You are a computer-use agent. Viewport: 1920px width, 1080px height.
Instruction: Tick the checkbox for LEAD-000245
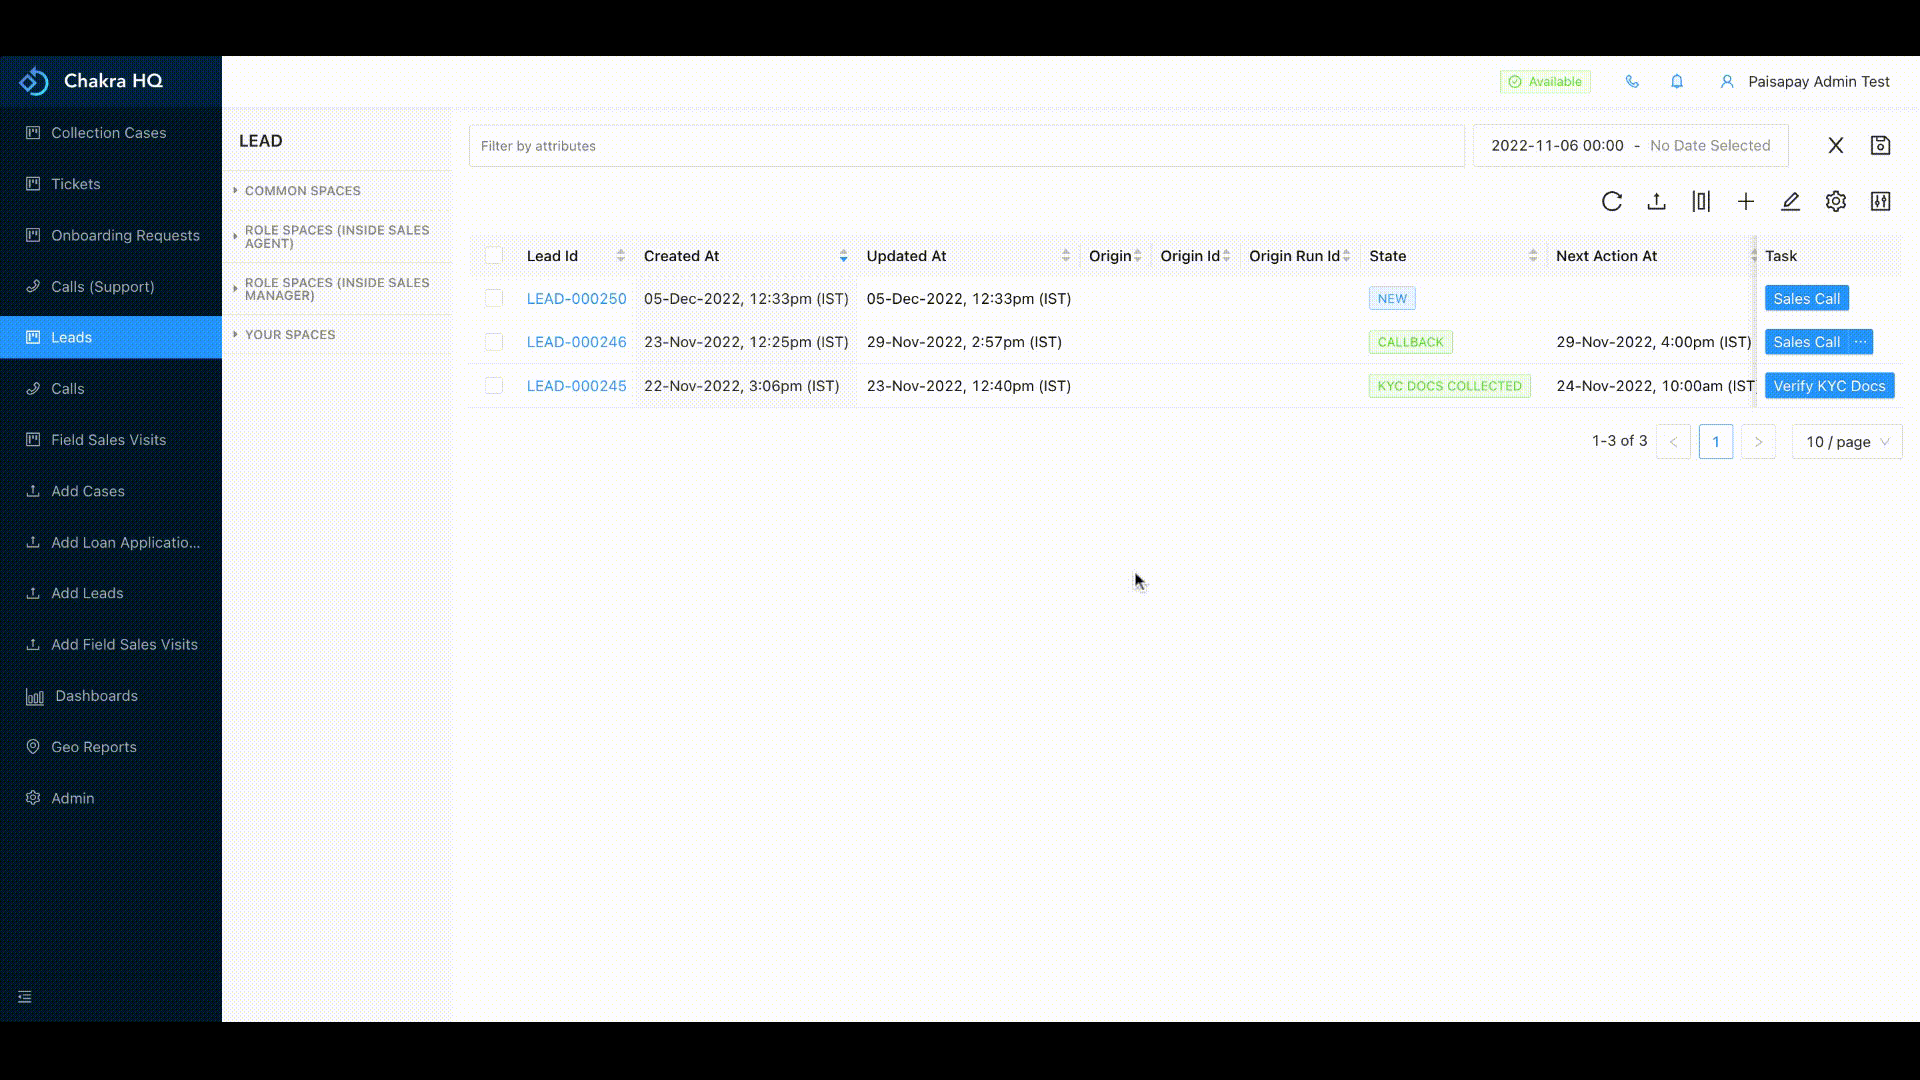(x=494, y=386)
